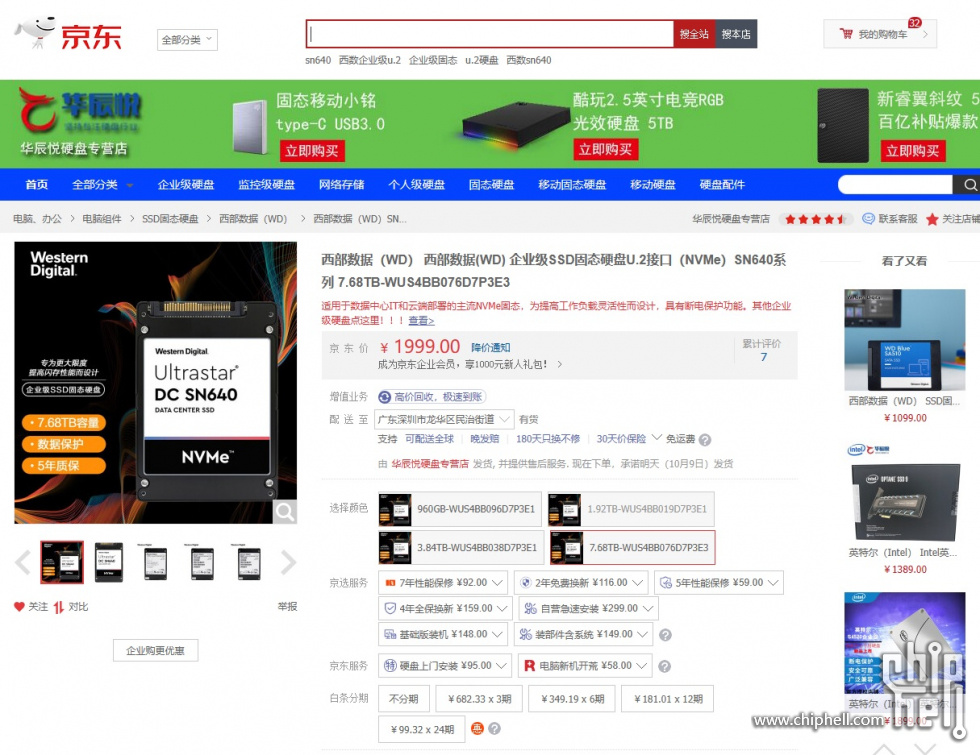This screenshot has width=980, height=755.
Task: Click the orange 惠 discount icon
Action: click(477, 728)
